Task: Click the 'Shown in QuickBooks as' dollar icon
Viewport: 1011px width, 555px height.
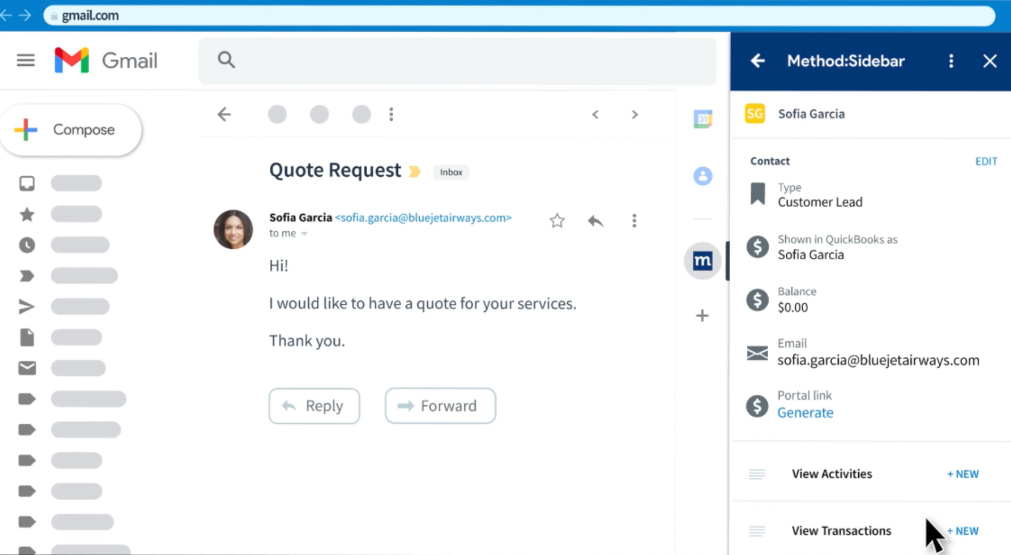Action: [758, 247]
